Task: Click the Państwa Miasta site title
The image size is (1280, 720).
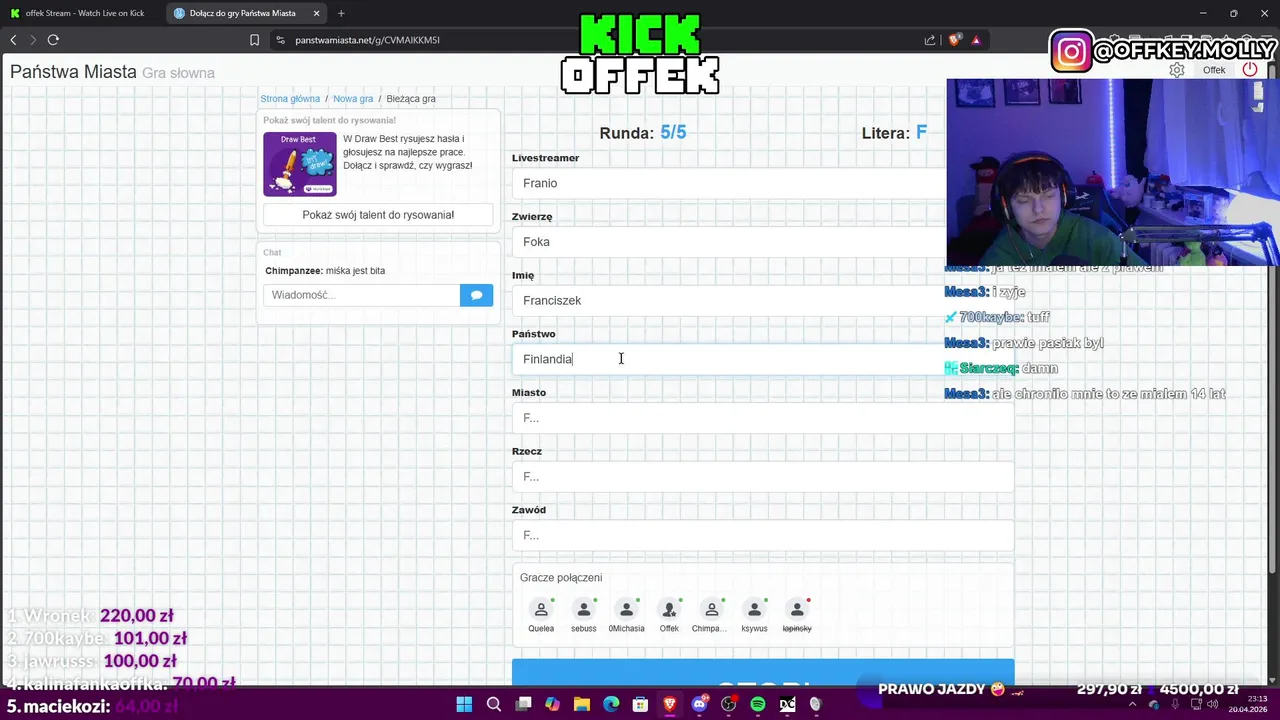Action: point(73,72)
